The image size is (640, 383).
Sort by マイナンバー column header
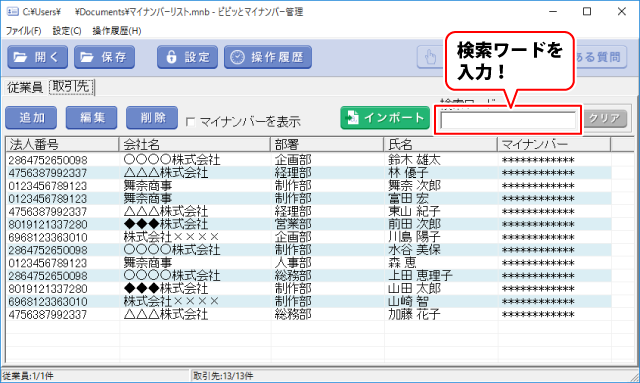(554, 144)
